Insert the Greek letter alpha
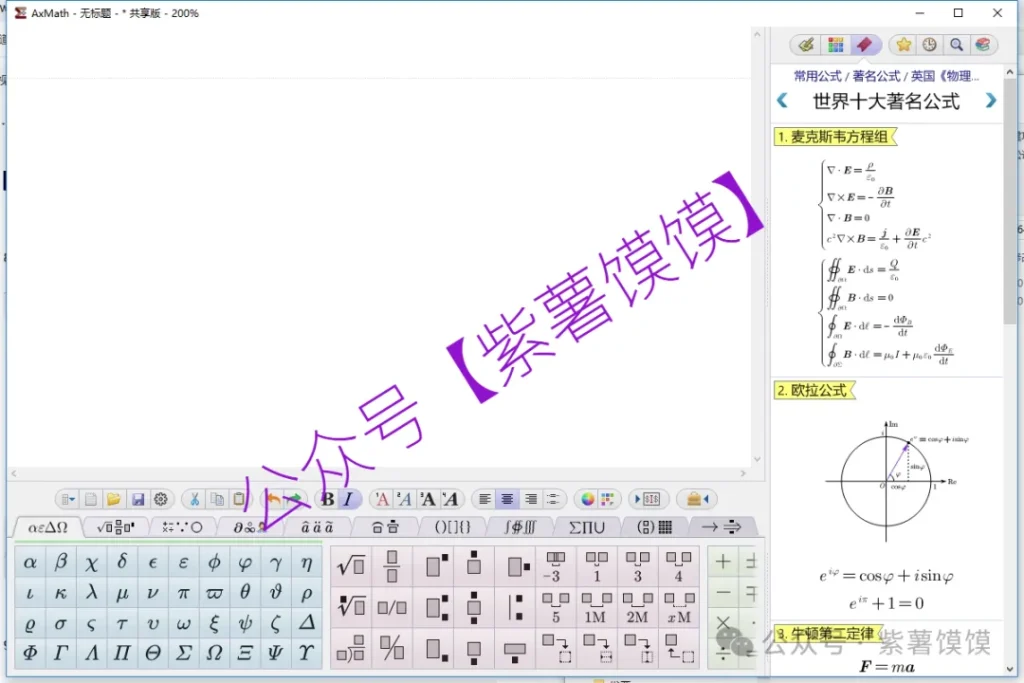Viewport: 1024px width, 683px height. (30, 562)
